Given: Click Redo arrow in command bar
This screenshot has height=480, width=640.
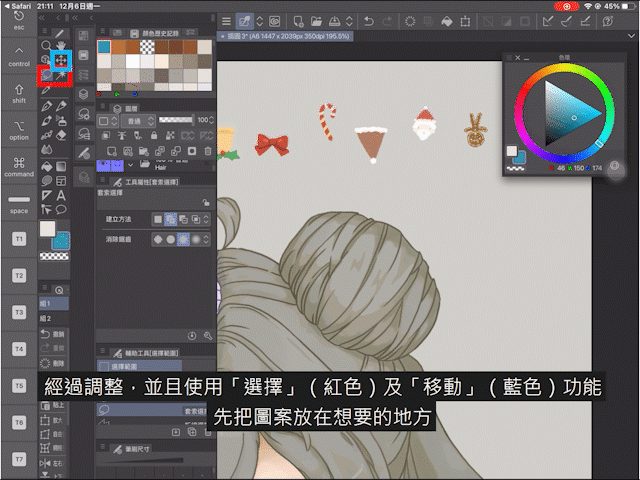Looking at the screenshot, I should 387,21.
